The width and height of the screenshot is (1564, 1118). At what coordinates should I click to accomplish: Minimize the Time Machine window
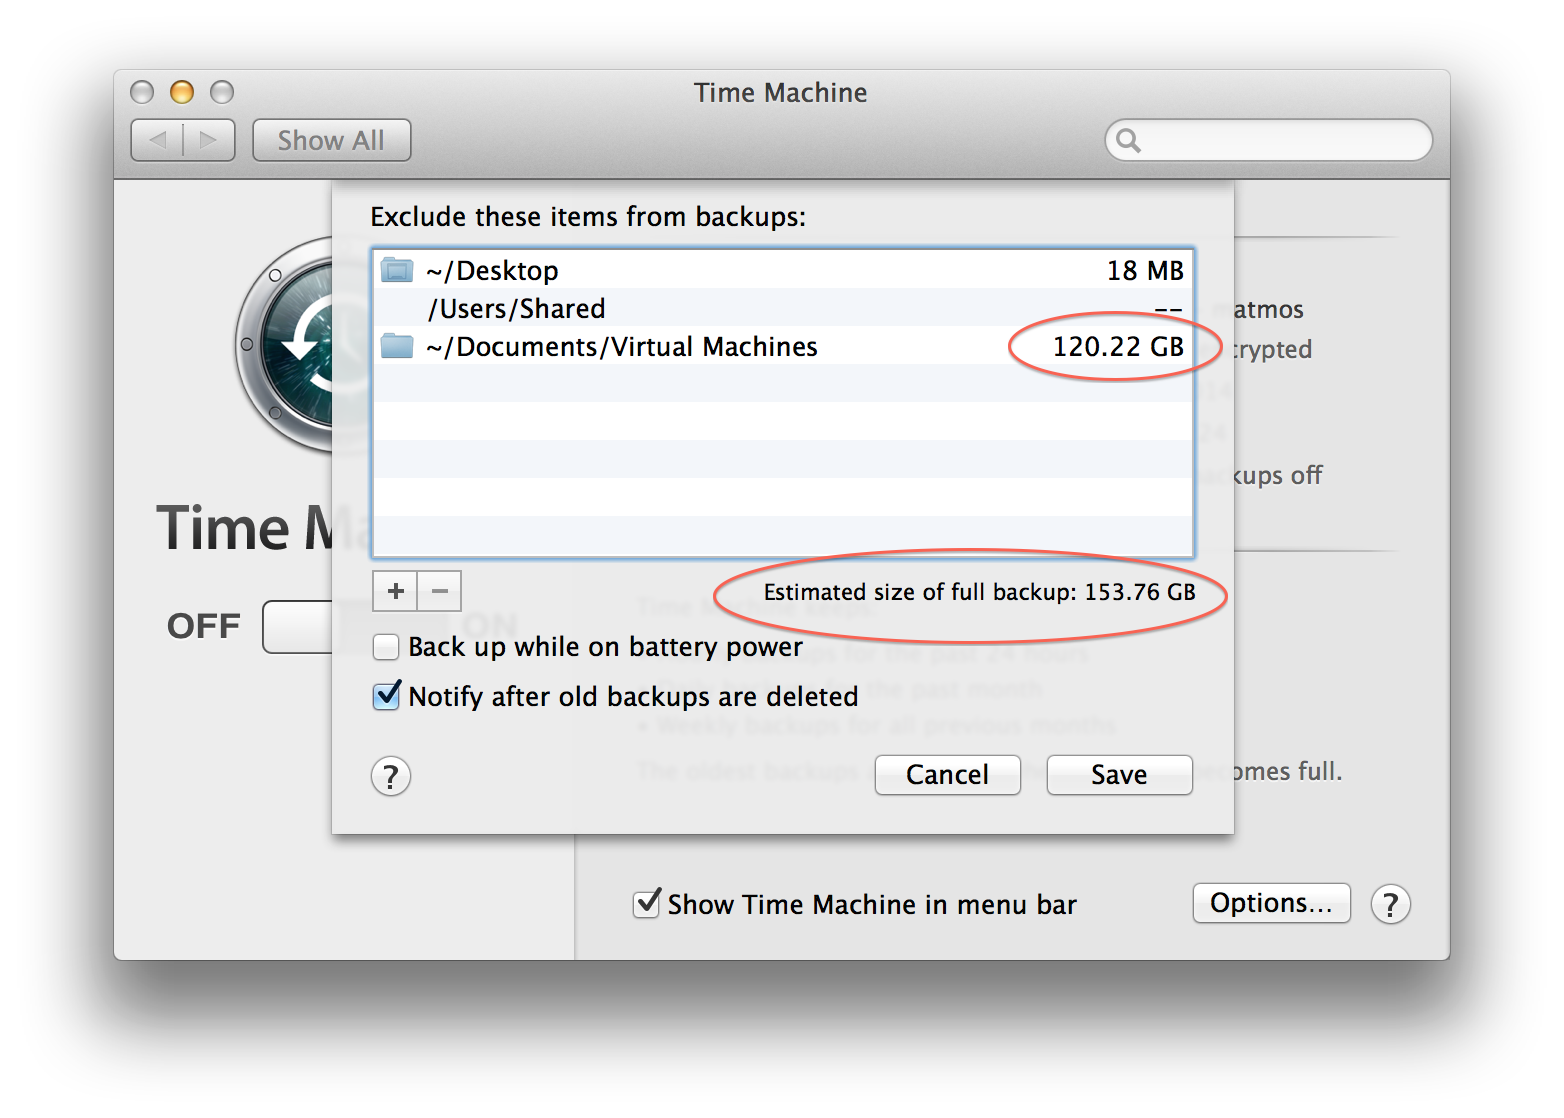point(182,92)
